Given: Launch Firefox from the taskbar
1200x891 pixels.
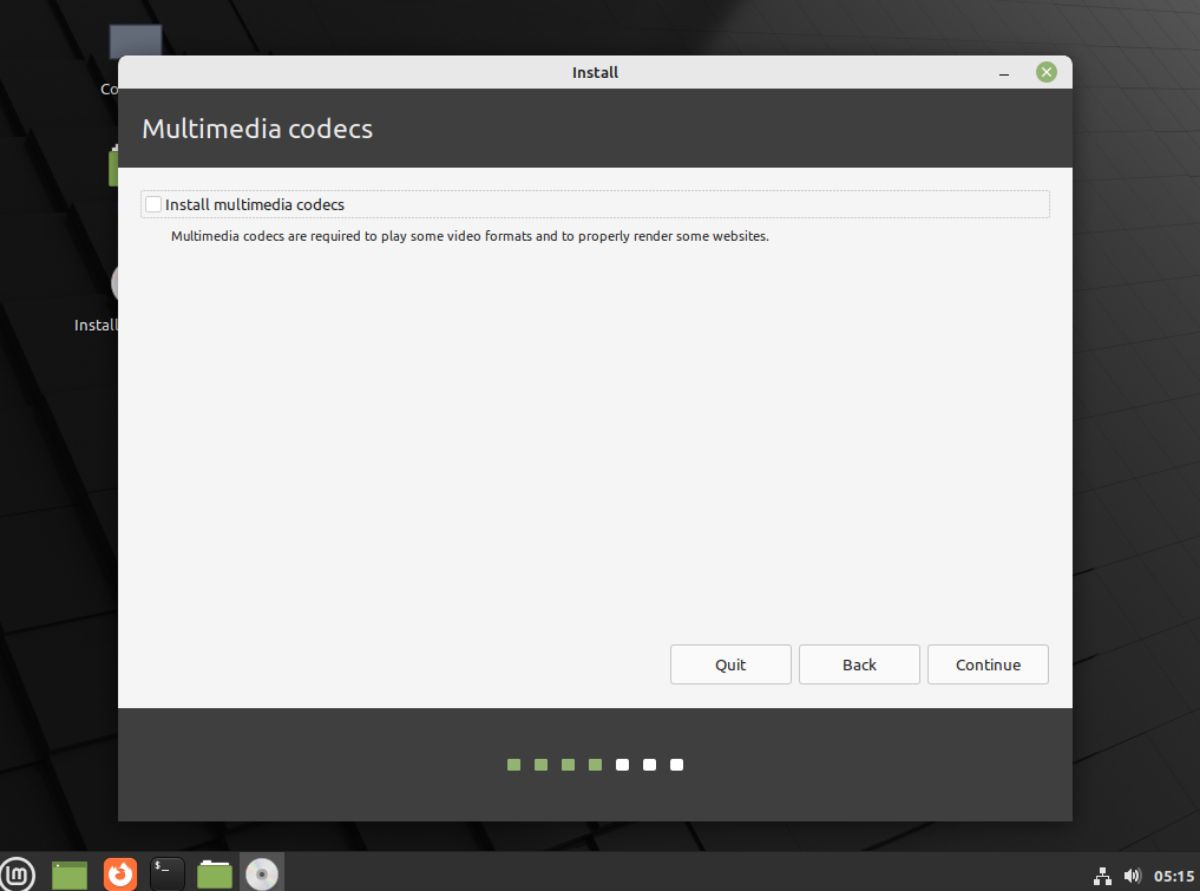Looking at the screenshot, I should click(x=119, y=872).
